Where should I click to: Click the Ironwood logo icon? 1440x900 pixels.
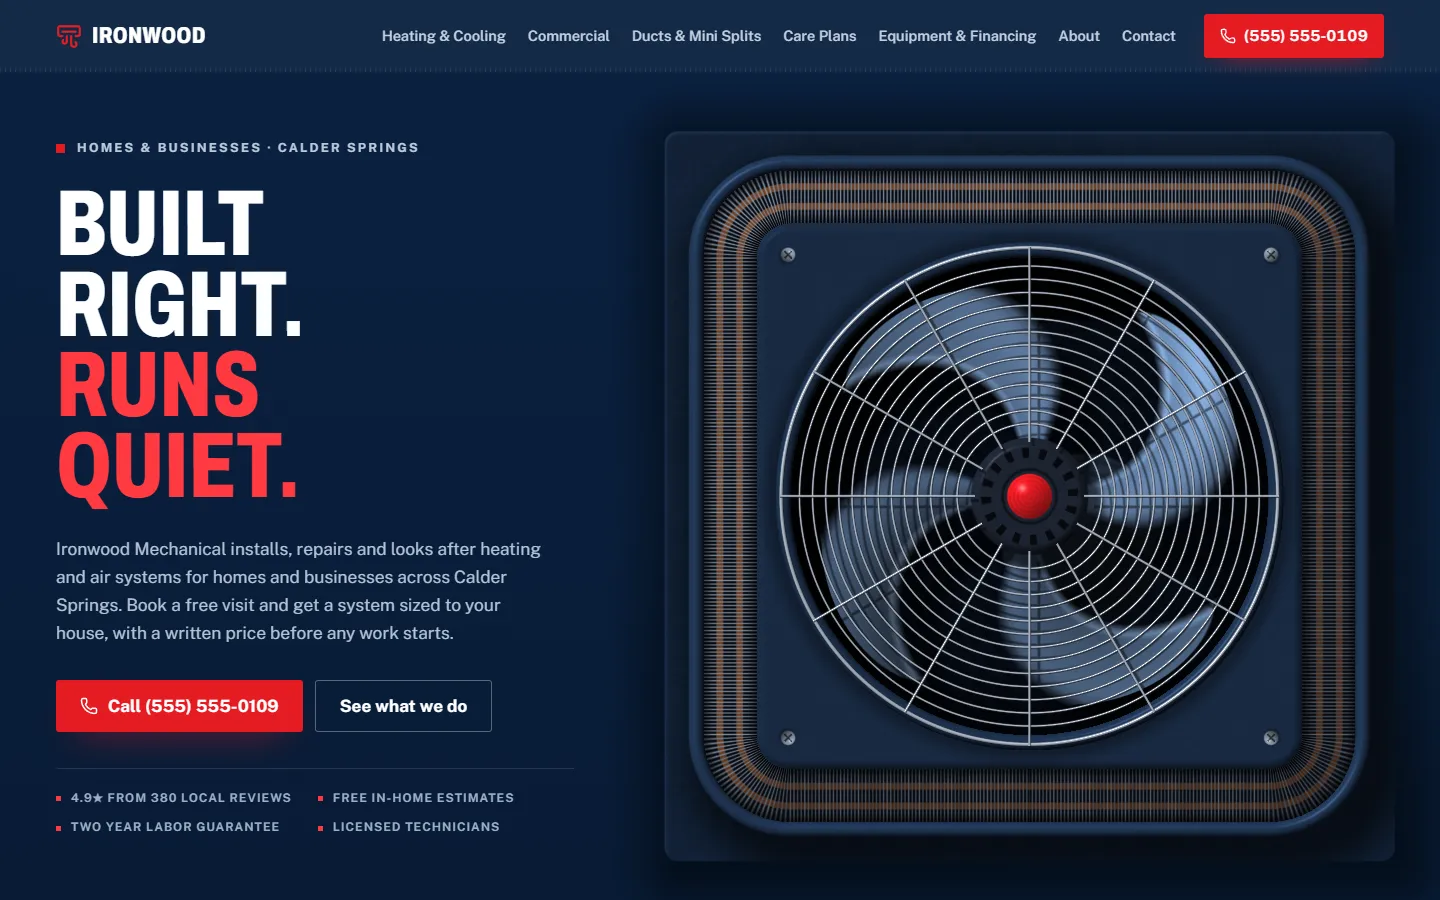[69, 36]
